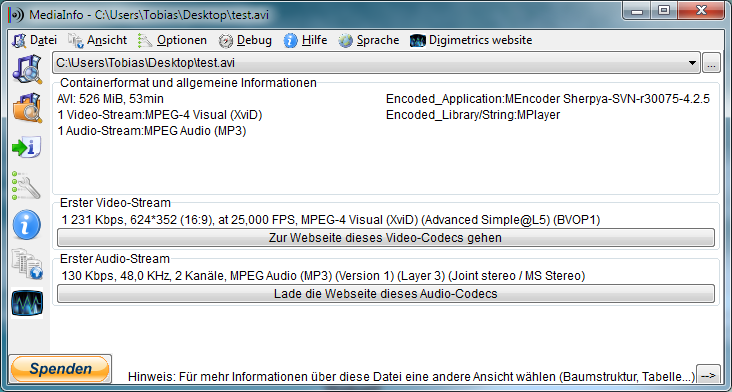Open the Sprache language menu
The width and height of the screenshot is (732, 392).
tap(369, 41)
